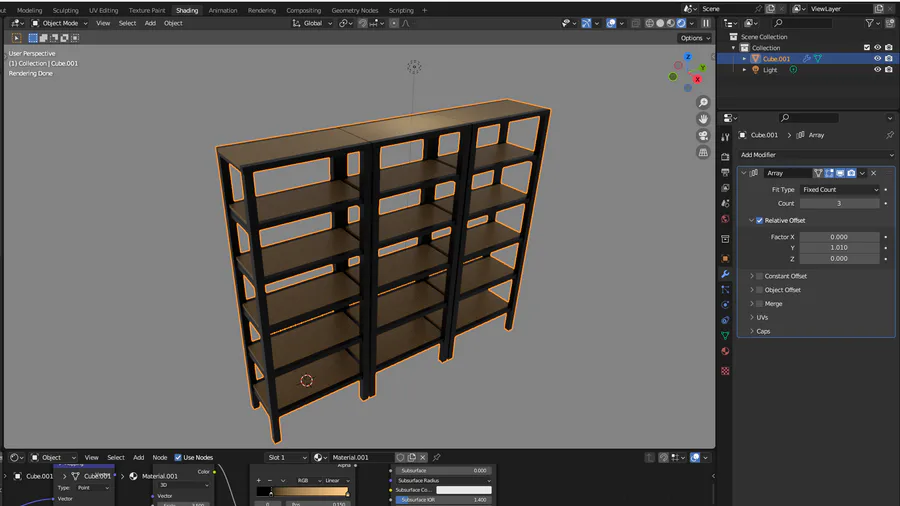Toggle Use Nodes checkbox in node editor
Image resolution: width=900 pixels, height=506 pixels.
point(178,457)
